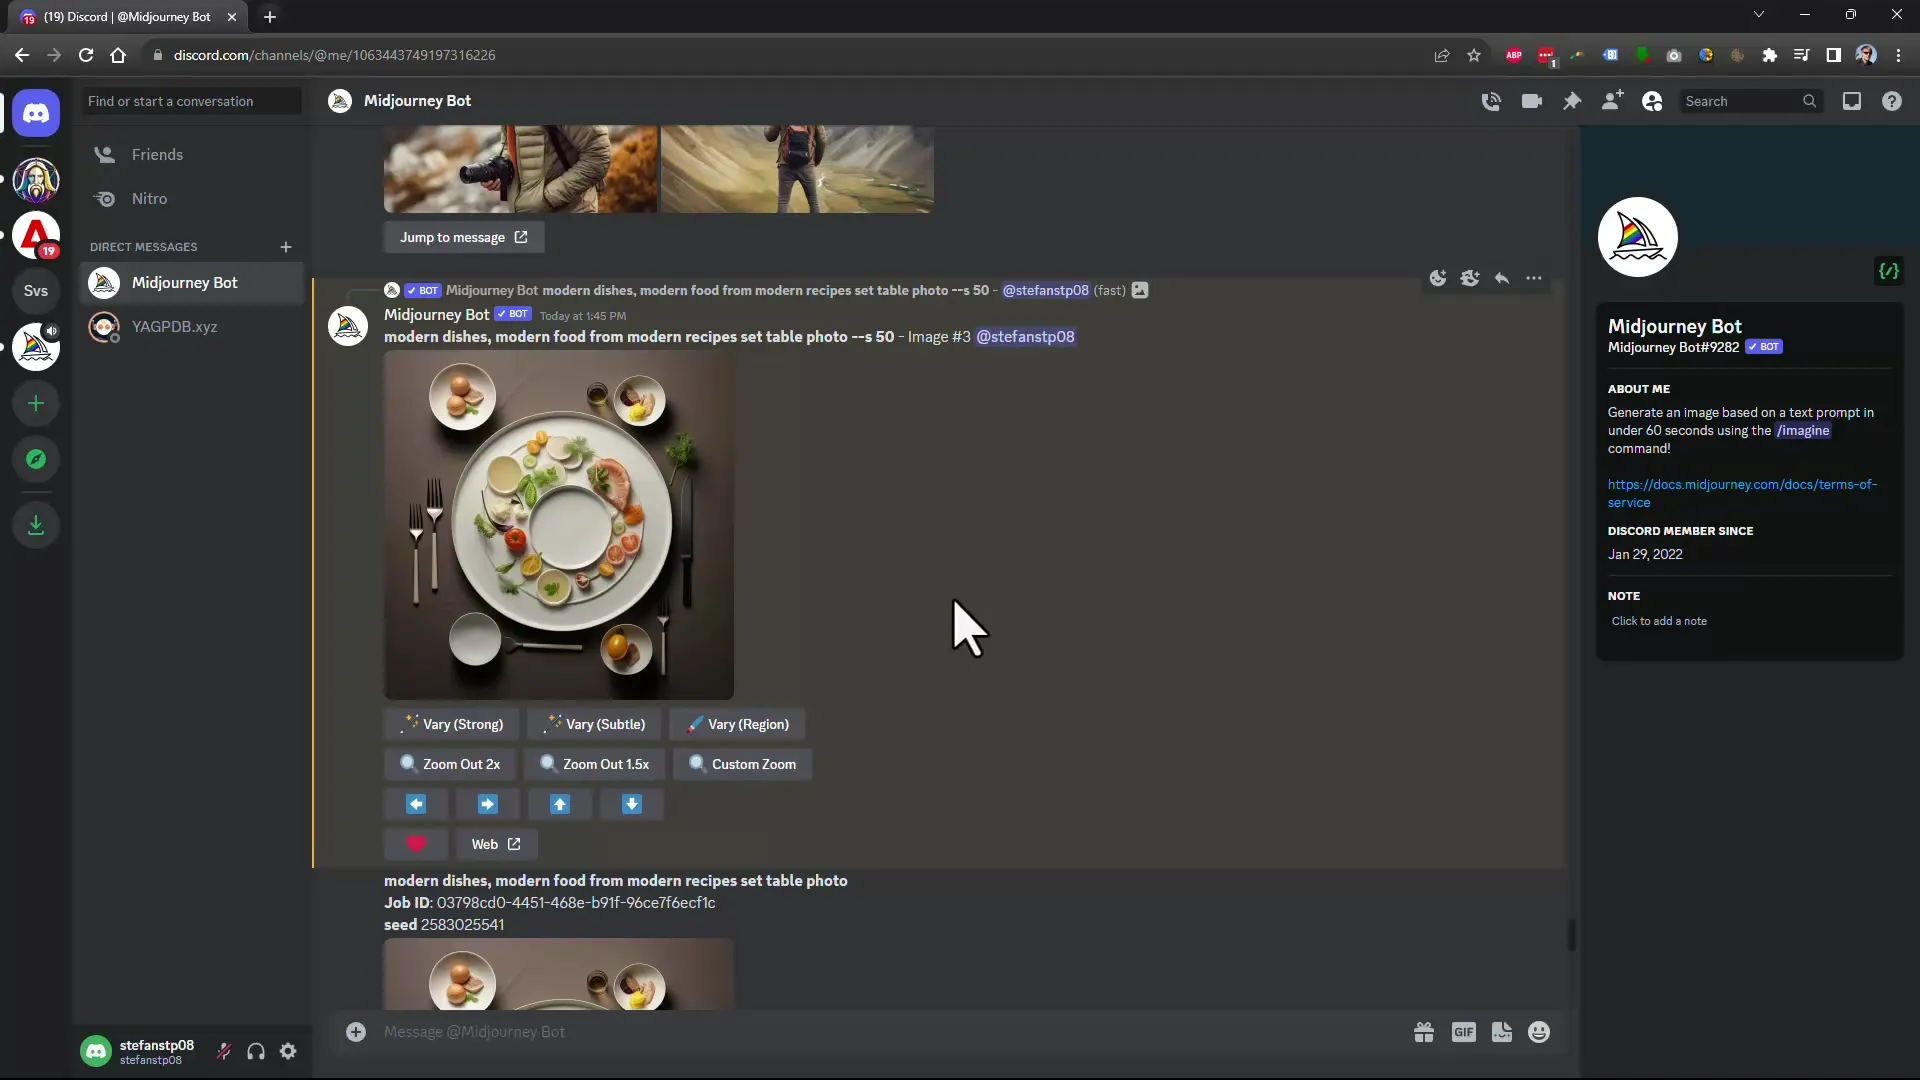The height and width of the screenshot is (1080, 1920).
Task: Focus Find or start a conversation field
Action: coord(191,101)
